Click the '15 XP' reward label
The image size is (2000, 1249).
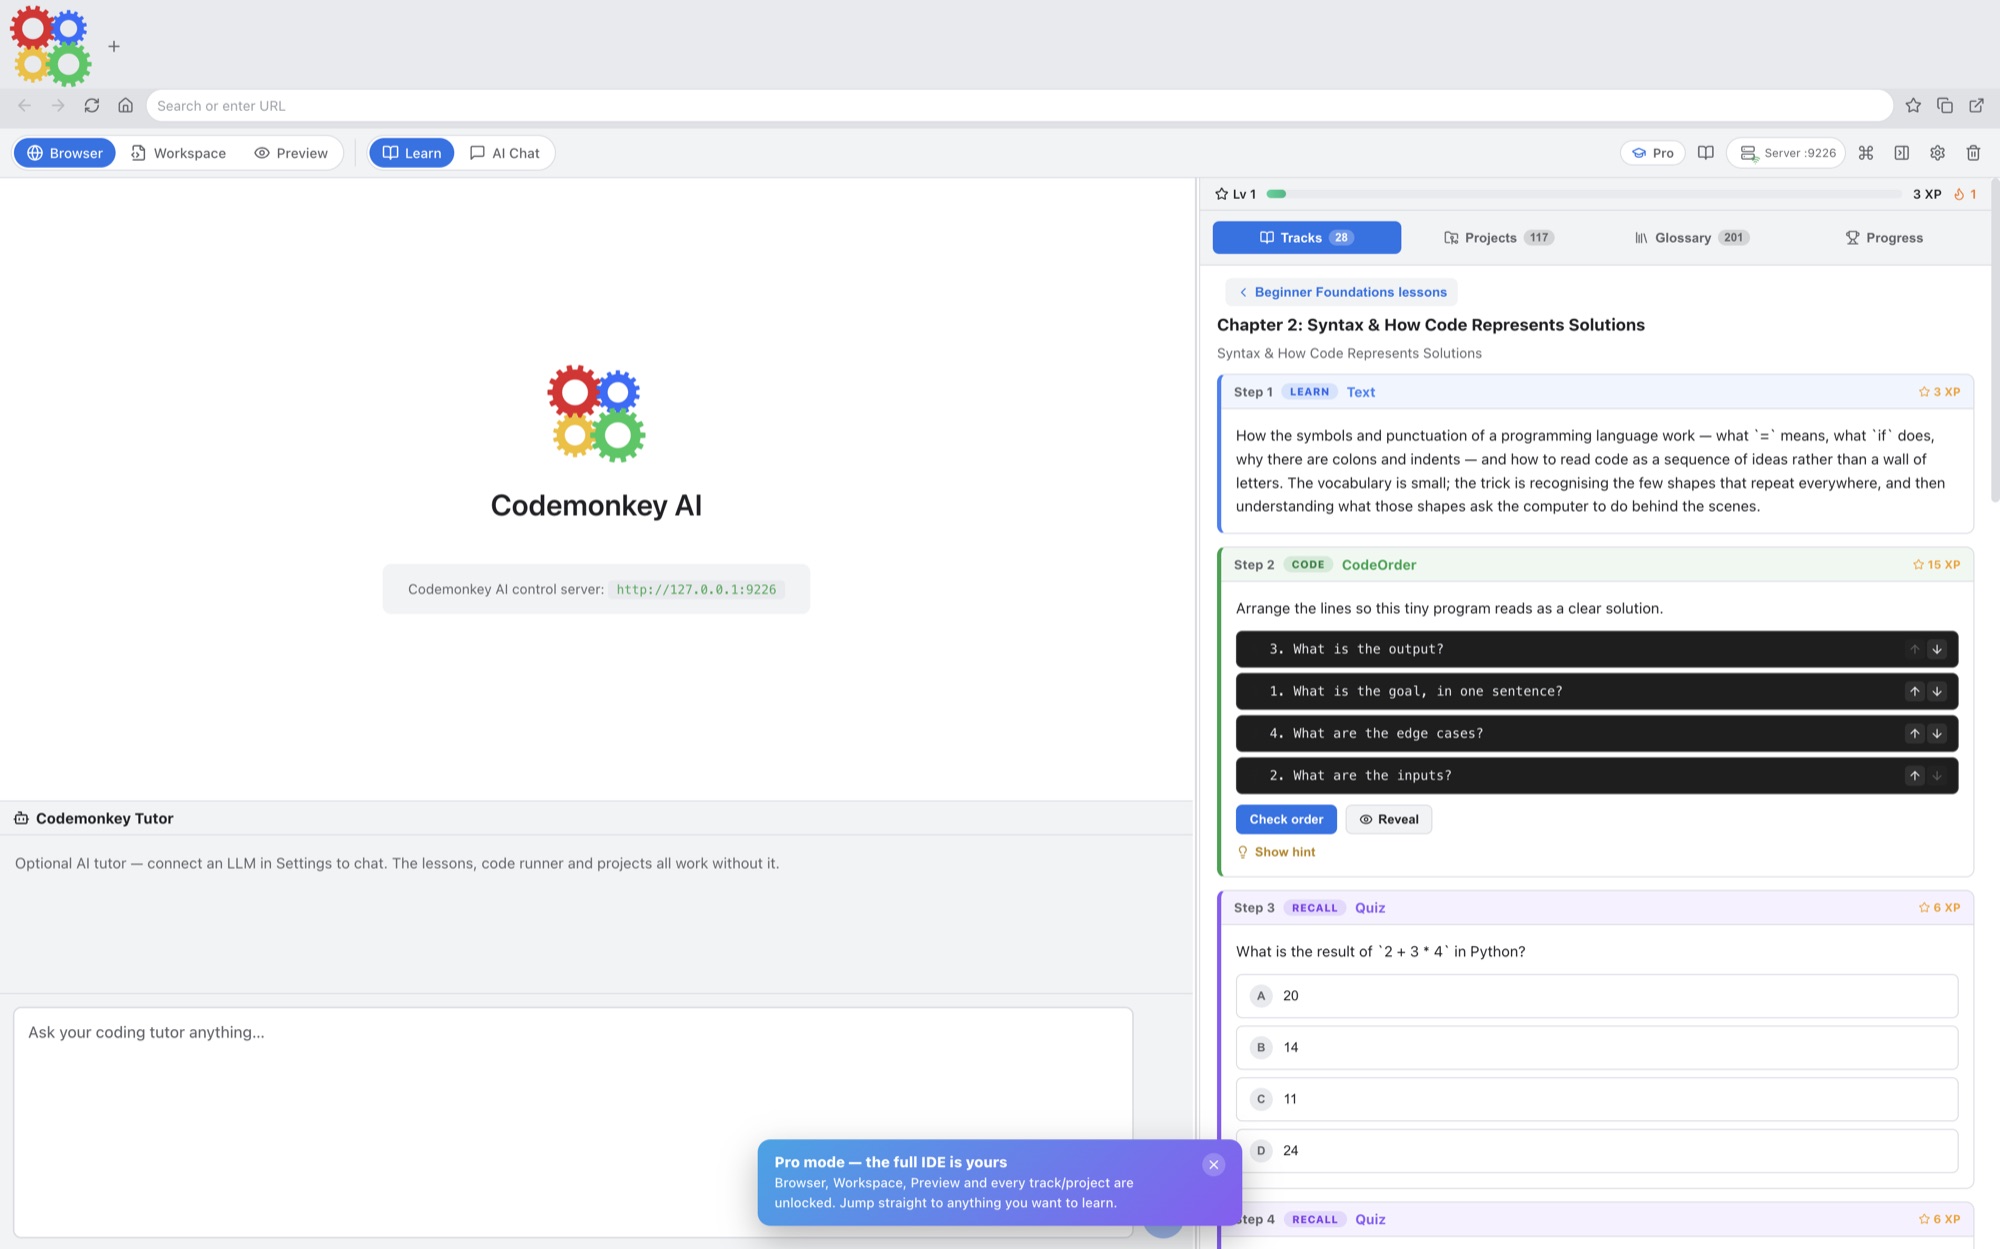[1936, 565]
